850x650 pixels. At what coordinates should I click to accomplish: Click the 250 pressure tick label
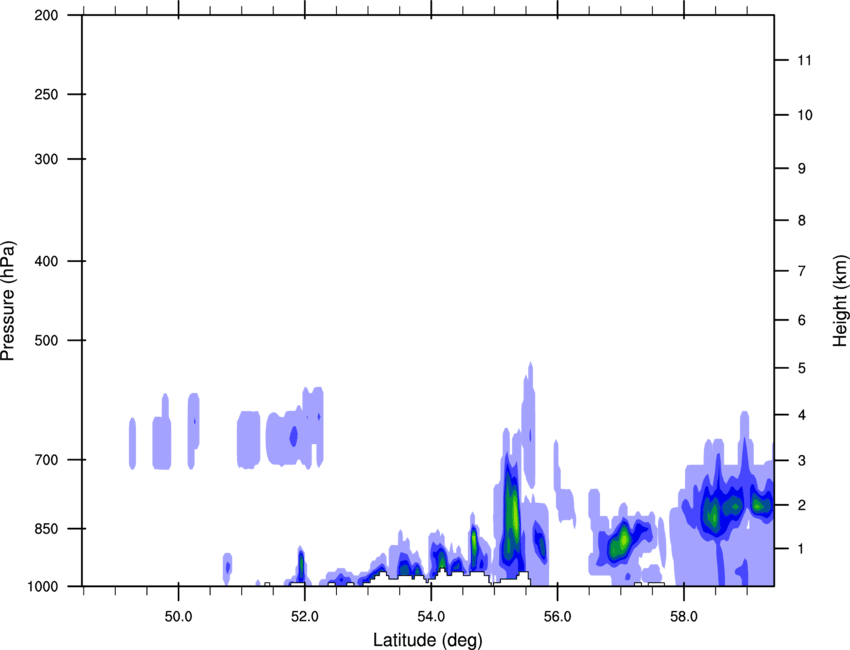[x=46, y=94]
